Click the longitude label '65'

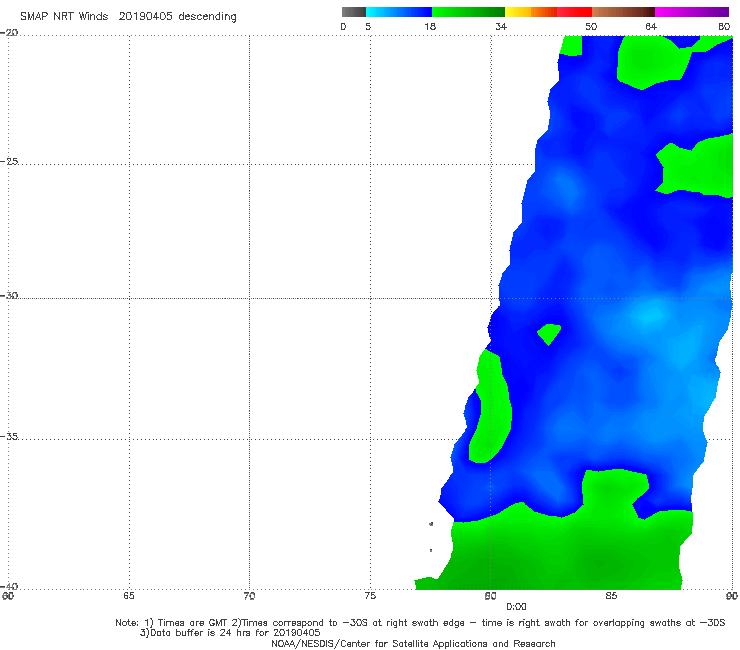129,596
